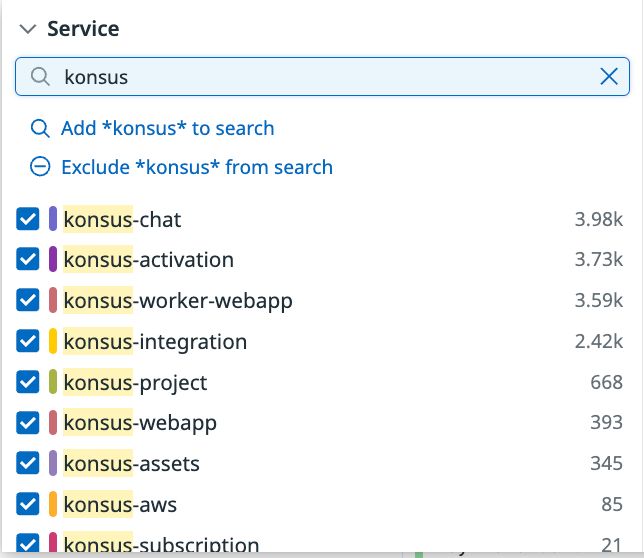Collapse the Service facet section
Image resolution: width=644 pixels, height=558 pixels.
(28, 29)
